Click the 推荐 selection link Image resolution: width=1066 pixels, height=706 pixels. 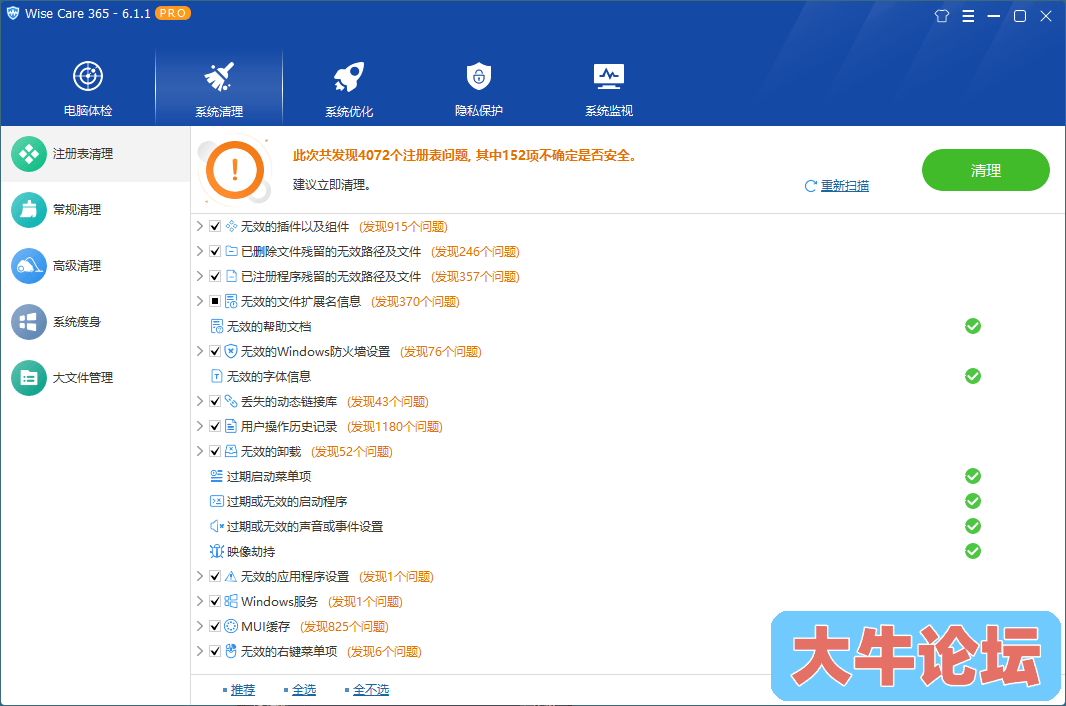click(x=243, y=690)
